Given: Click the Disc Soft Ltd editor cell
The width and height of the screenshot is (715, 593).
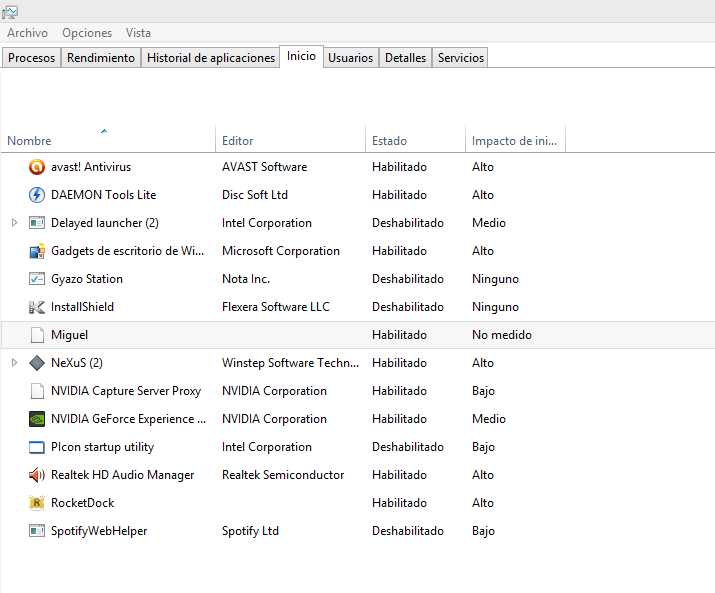Looking at the screenshot, I should pos(255,195).
